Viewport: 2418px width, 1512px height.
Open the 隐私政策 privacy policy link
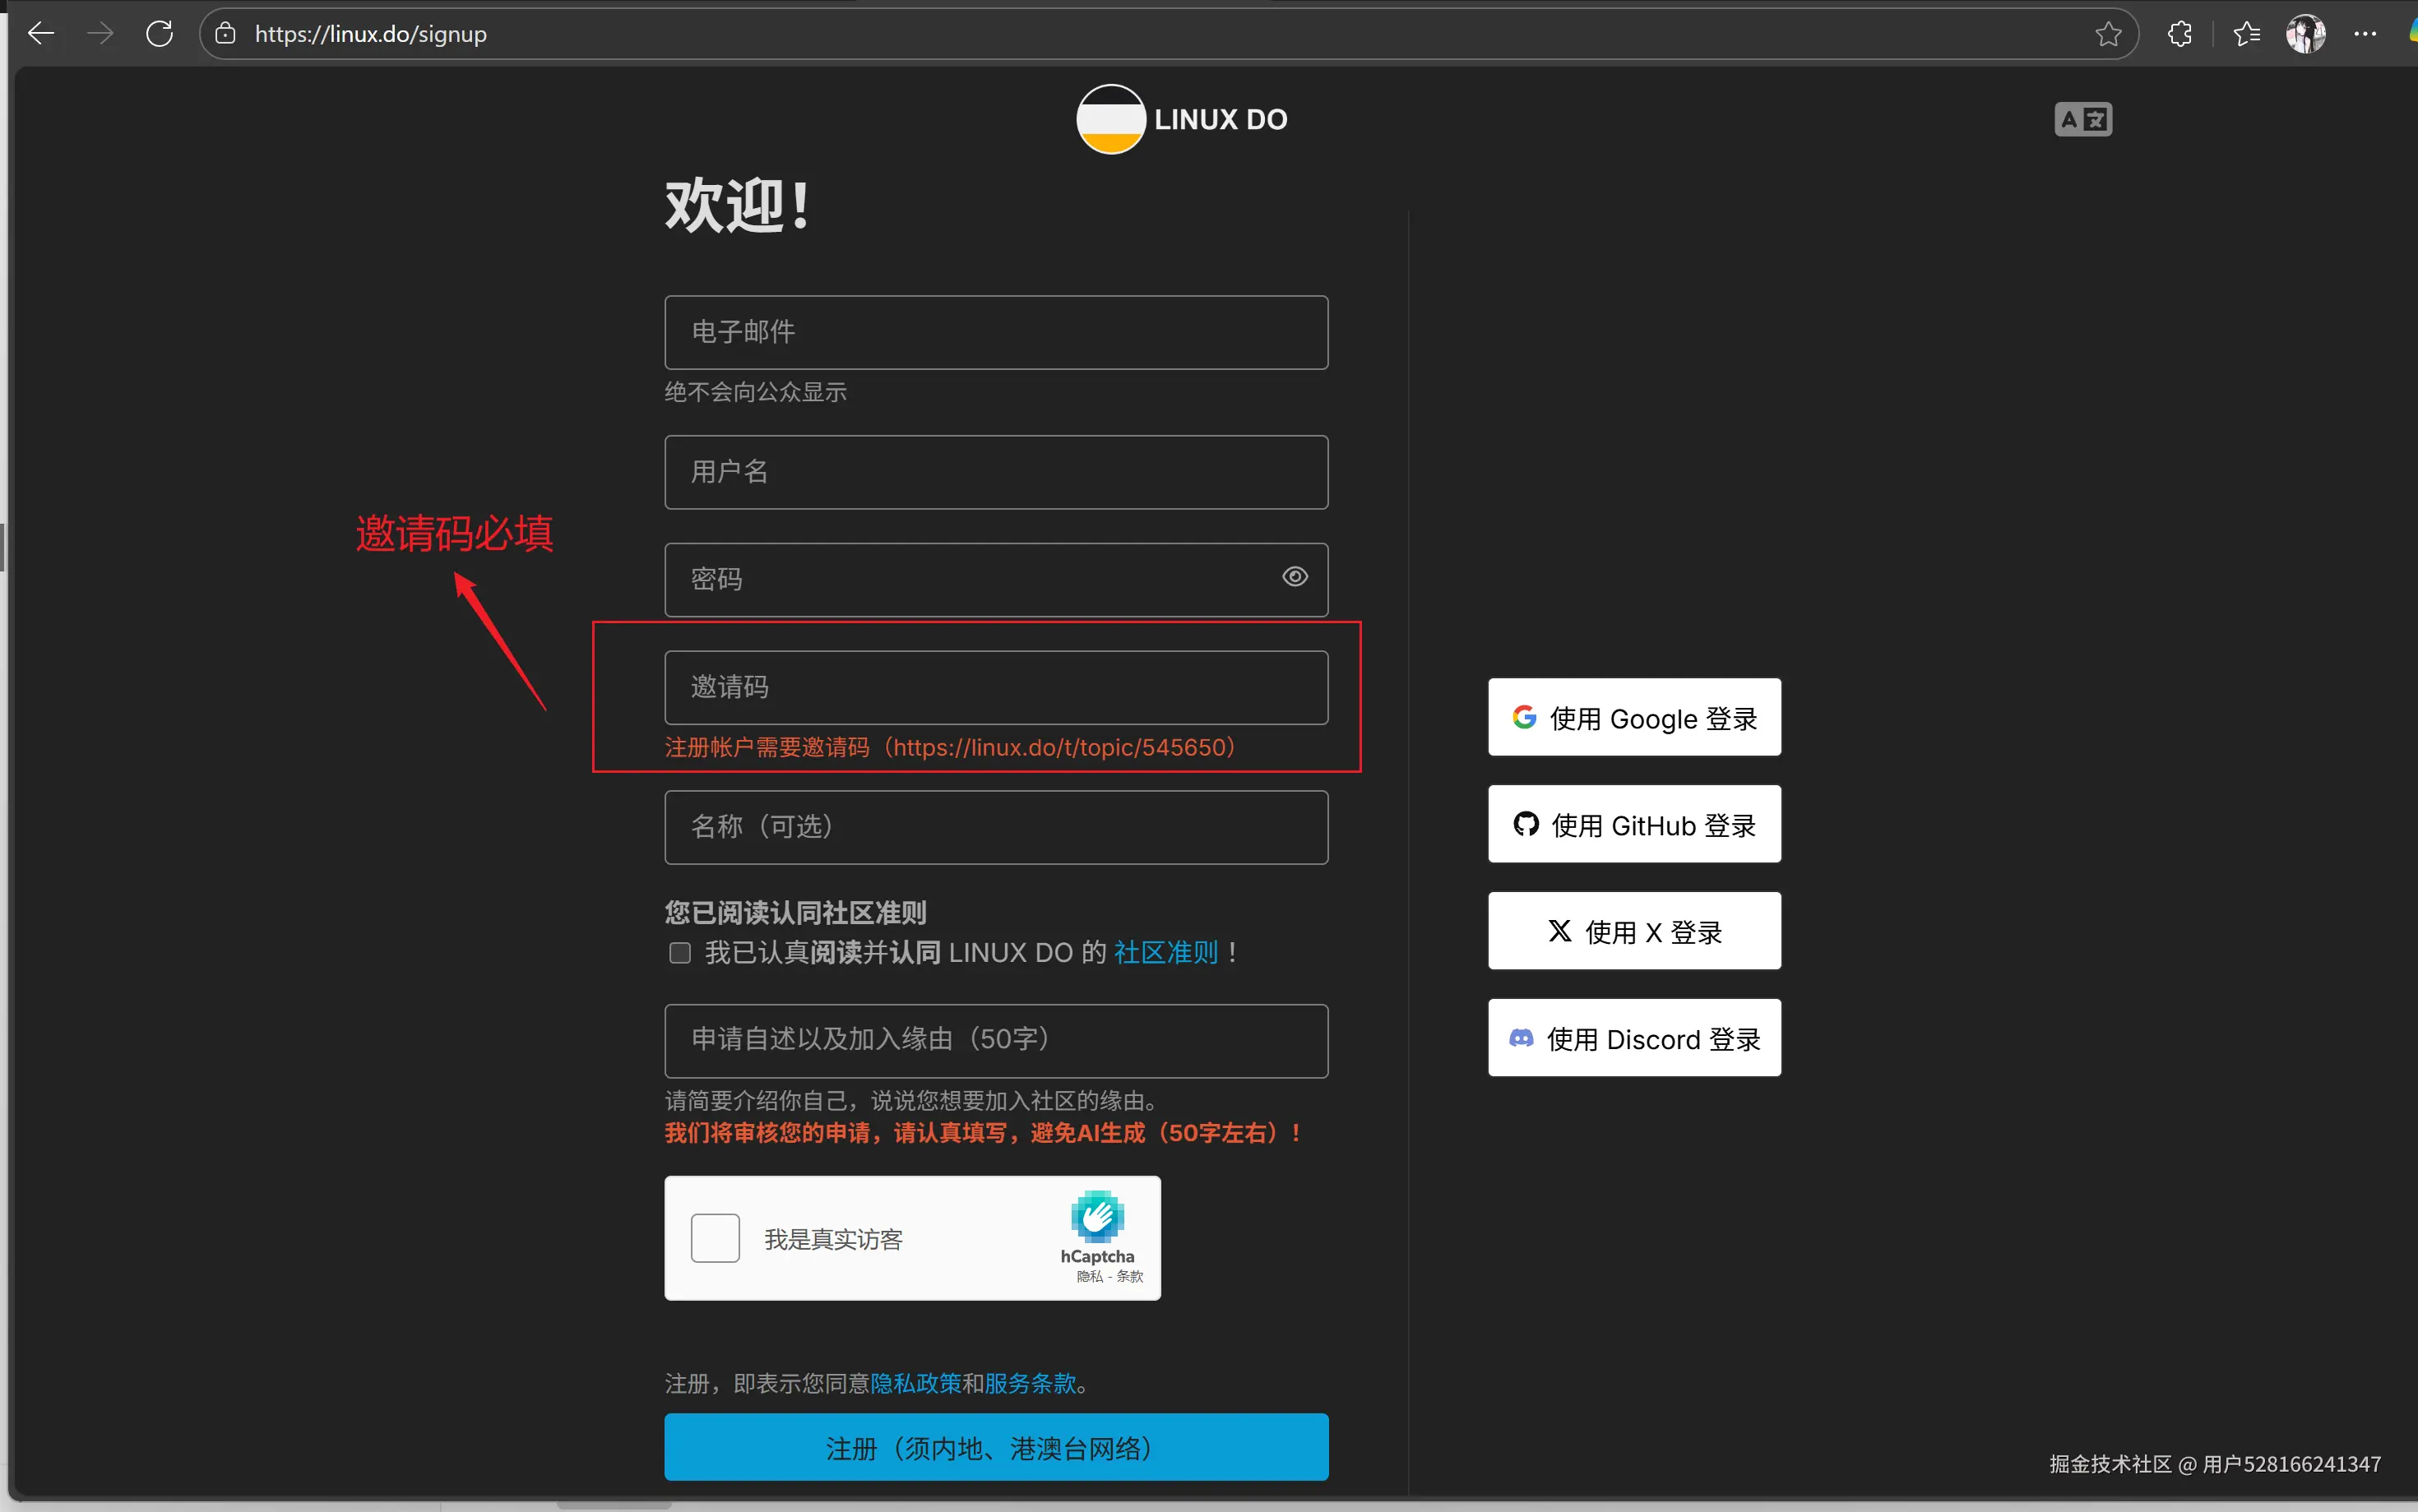[915, 1384]
